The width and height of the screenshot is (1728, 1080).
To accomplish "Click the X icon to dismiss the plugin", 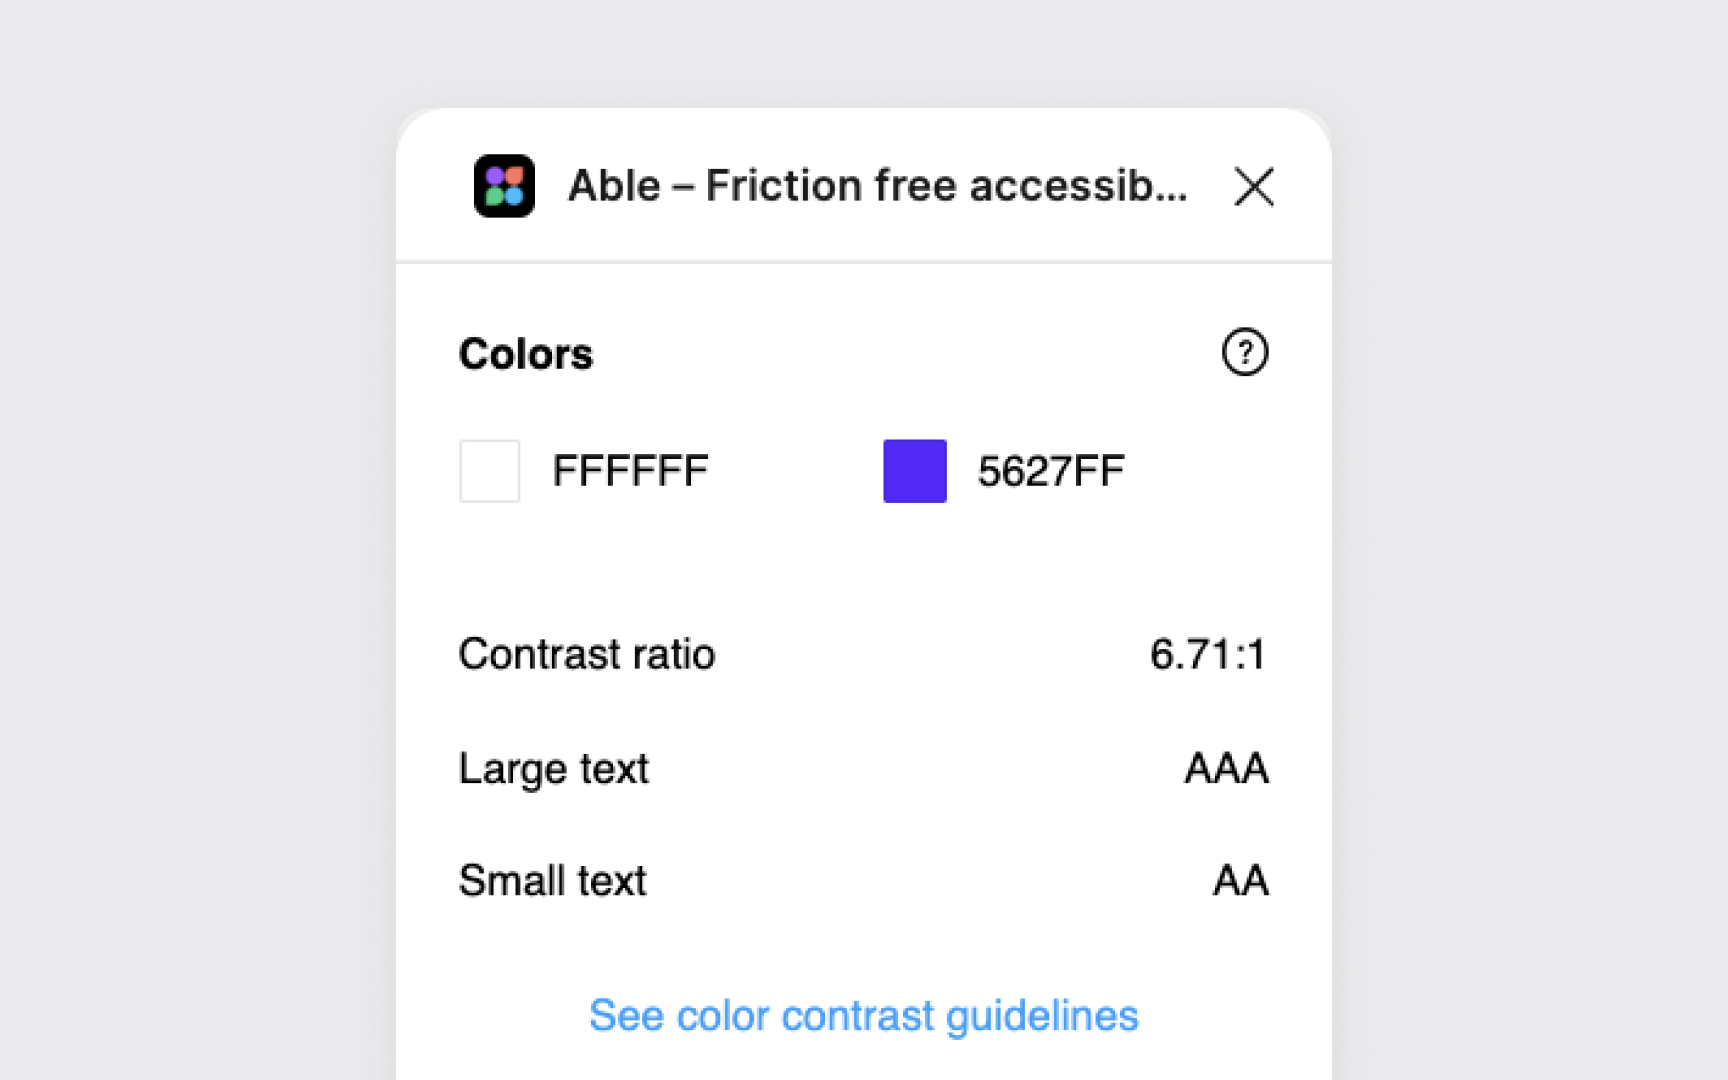I will point(1255,187).
